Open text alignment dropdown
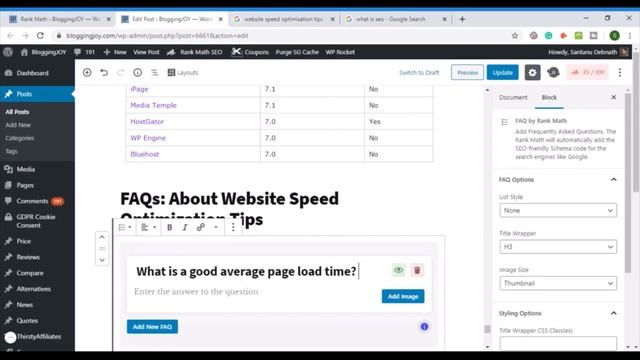640x360 pixels. pyautogui.click(x=148, y=227)
